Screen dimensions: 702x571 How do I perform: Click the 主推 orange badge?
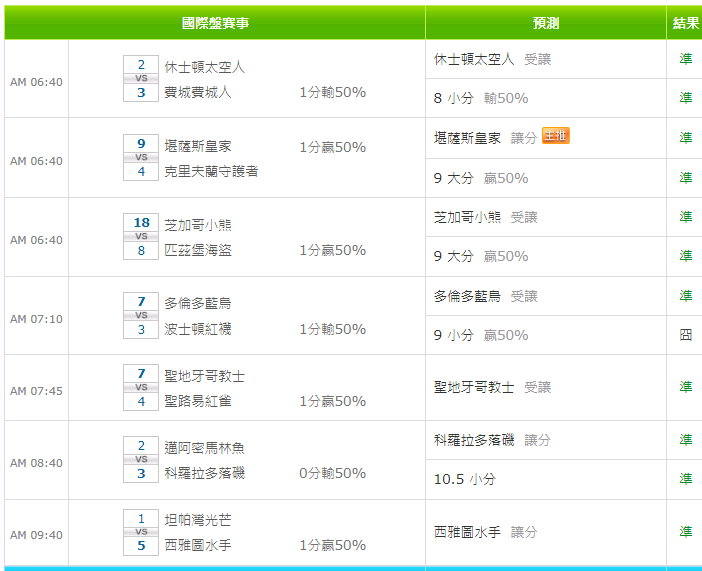tap(555, 136)
